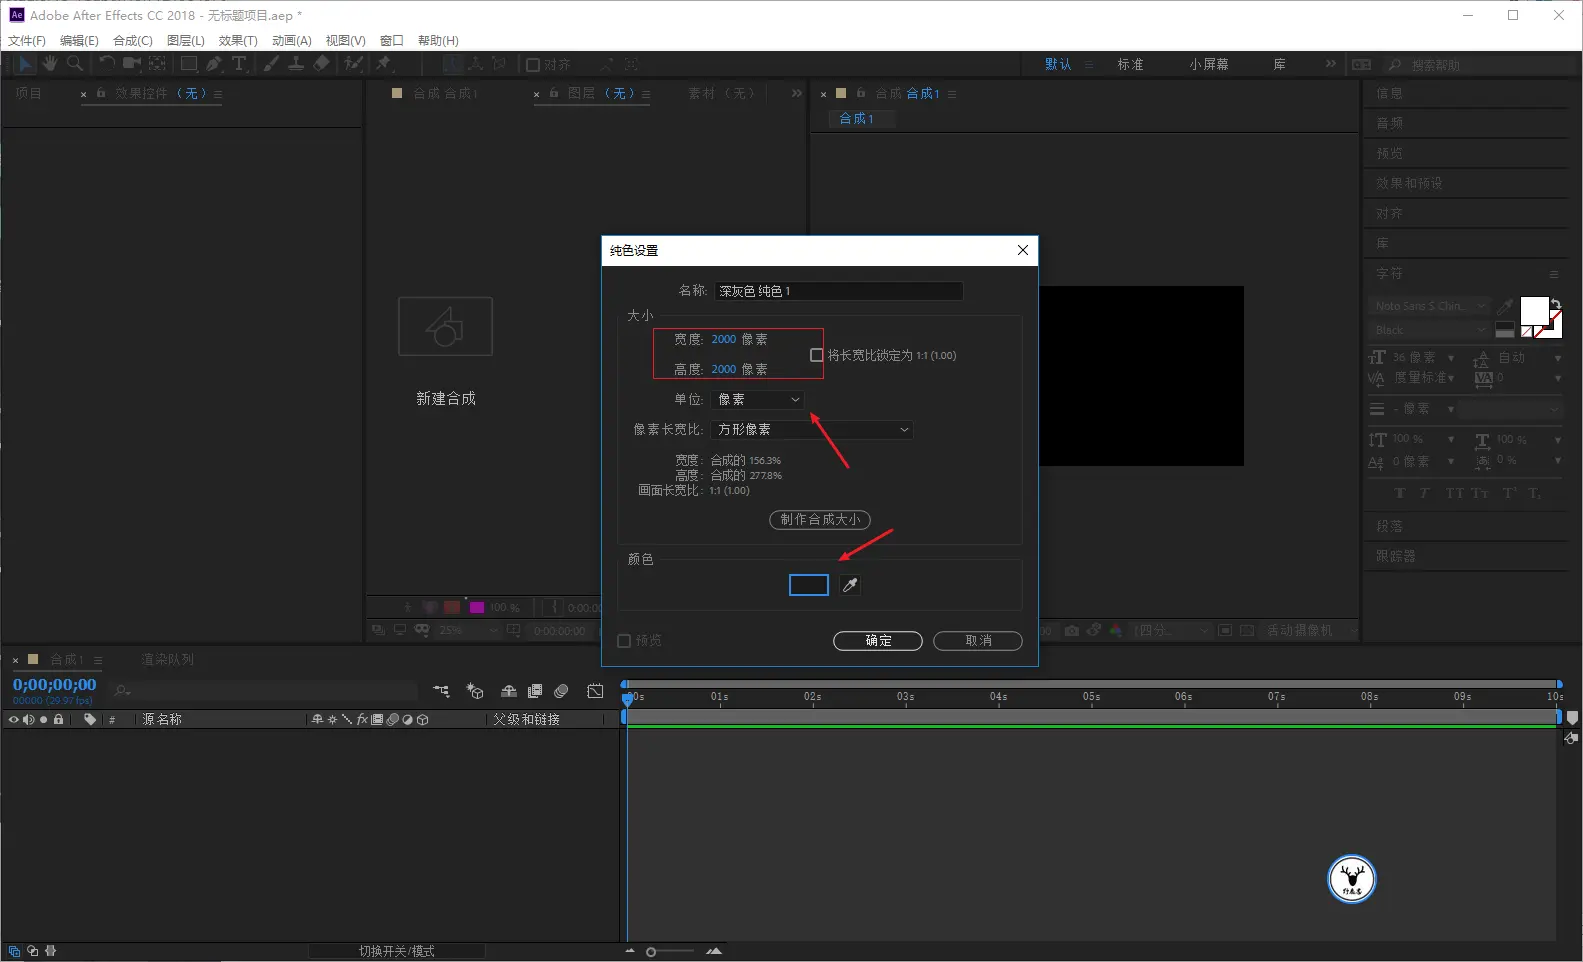Open the Graph Editor in the timeline
The height and width of the screenshot is (962, 1583).
595,691
